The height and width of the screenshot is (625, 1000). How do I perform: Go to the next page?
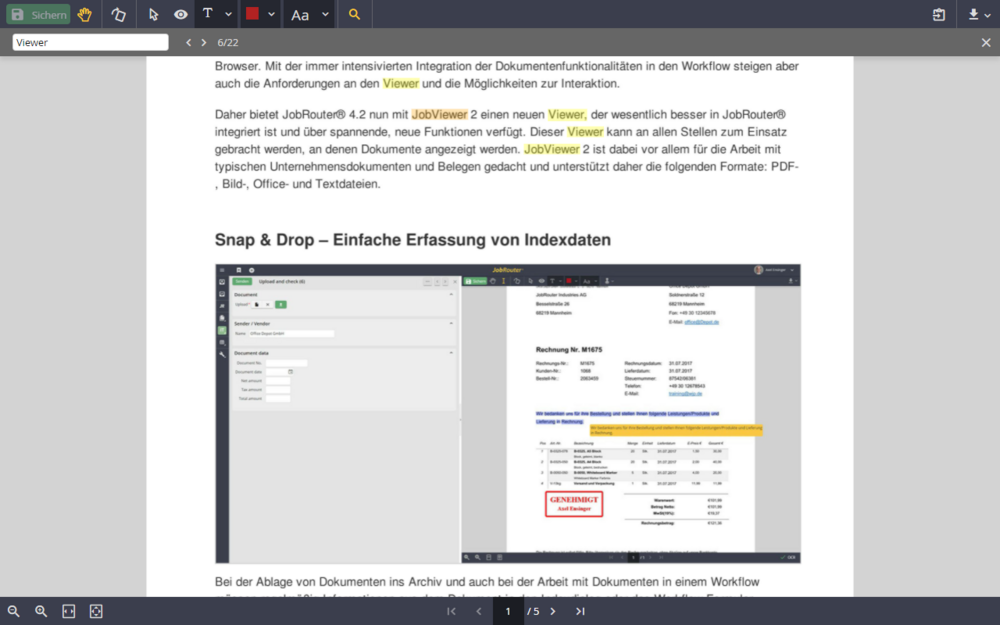tap(553, 611)
